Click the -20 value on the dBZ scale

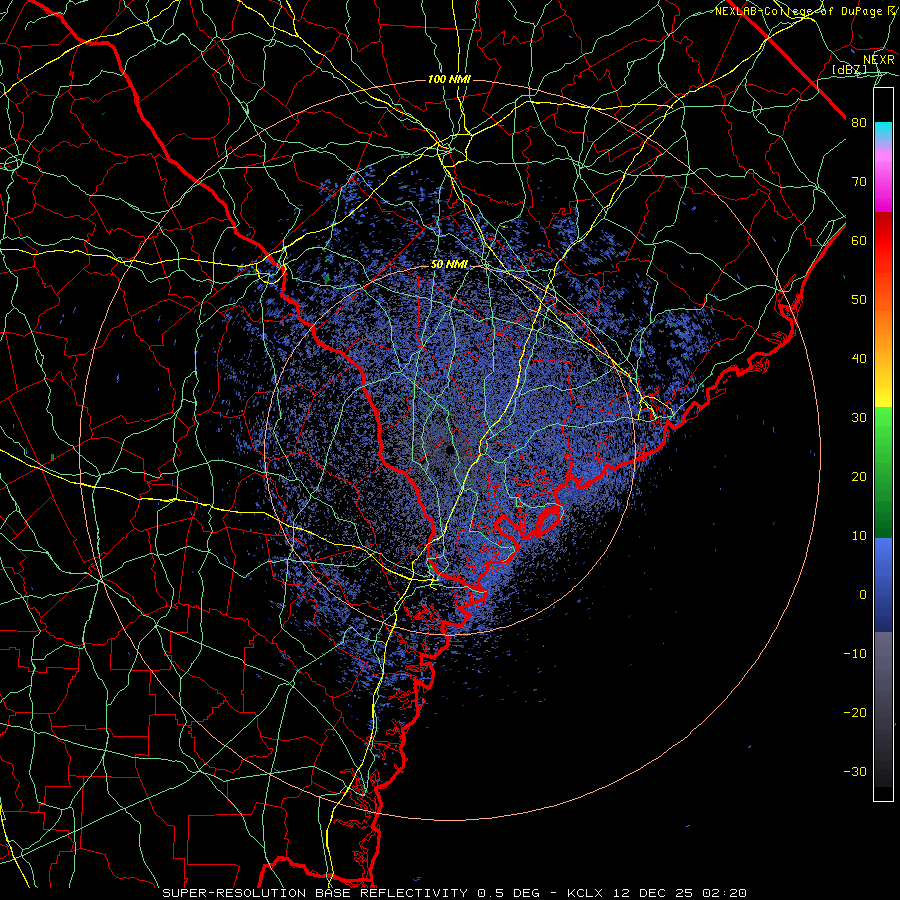(855, 713)
